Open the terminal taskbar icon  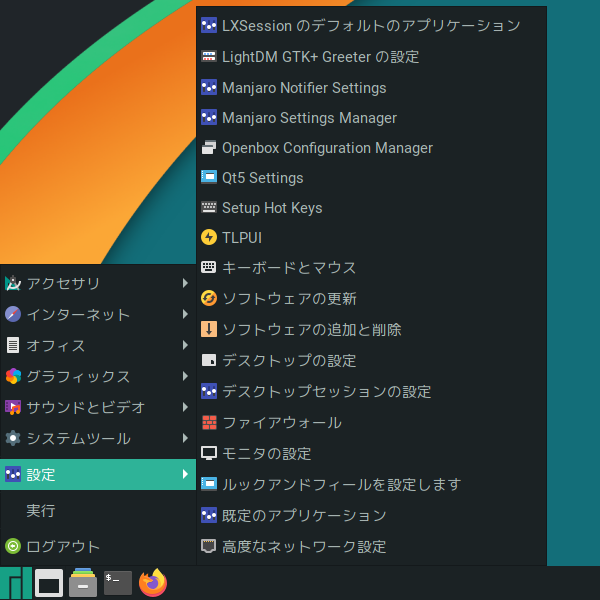118,583
